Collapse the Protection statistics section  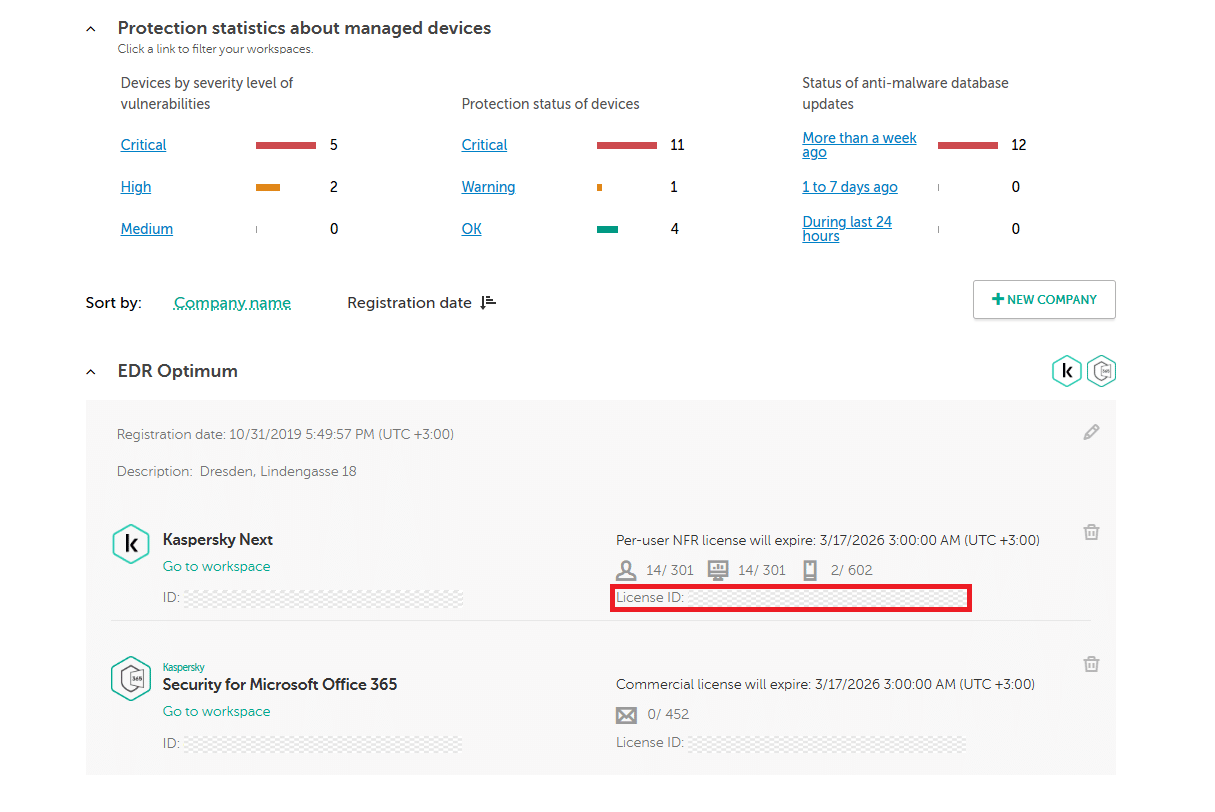pyautogui.click(x=91, y=30)
